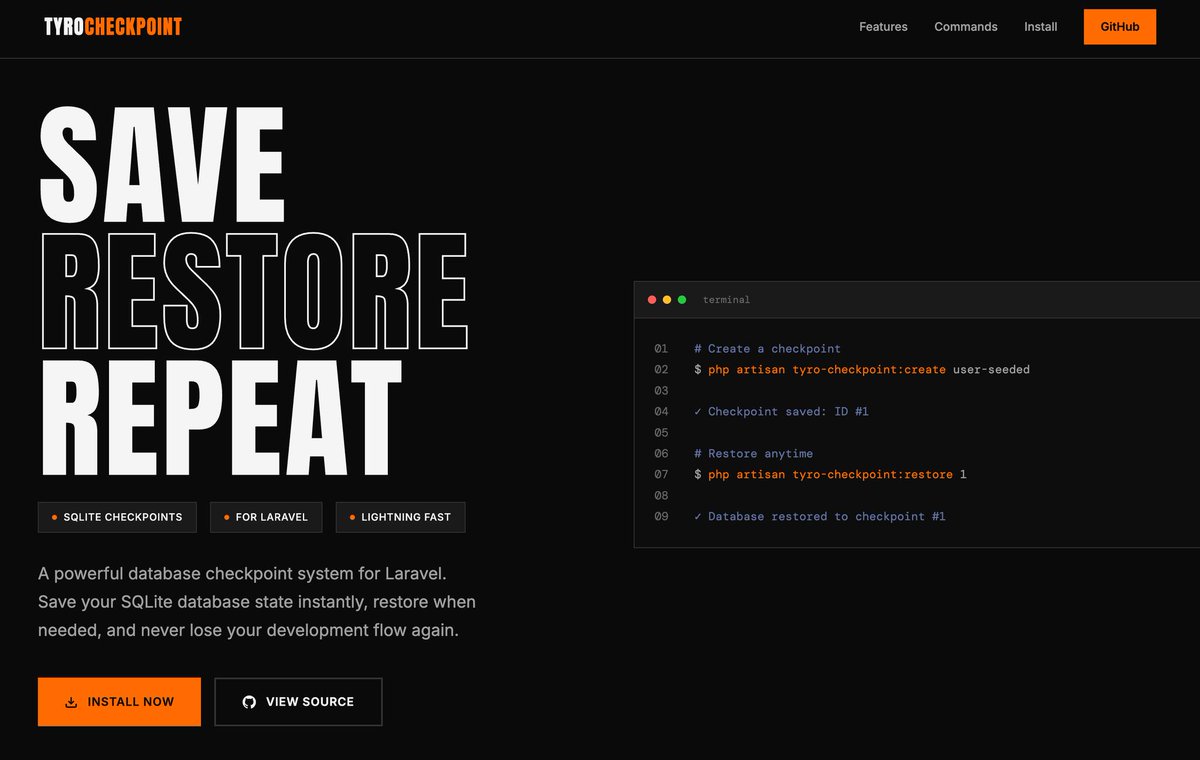Click line number 09 in terminal
The width and height of the screenshot is (1200, 760).
pyautogui.click(x=661, y=517)
